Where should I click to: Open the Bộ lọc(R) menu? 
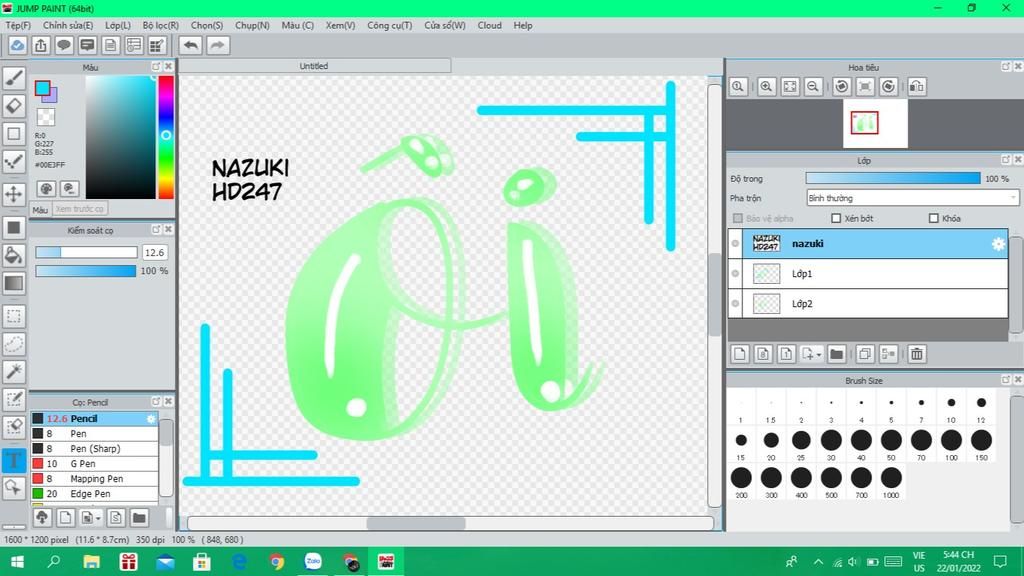point(161,25)
